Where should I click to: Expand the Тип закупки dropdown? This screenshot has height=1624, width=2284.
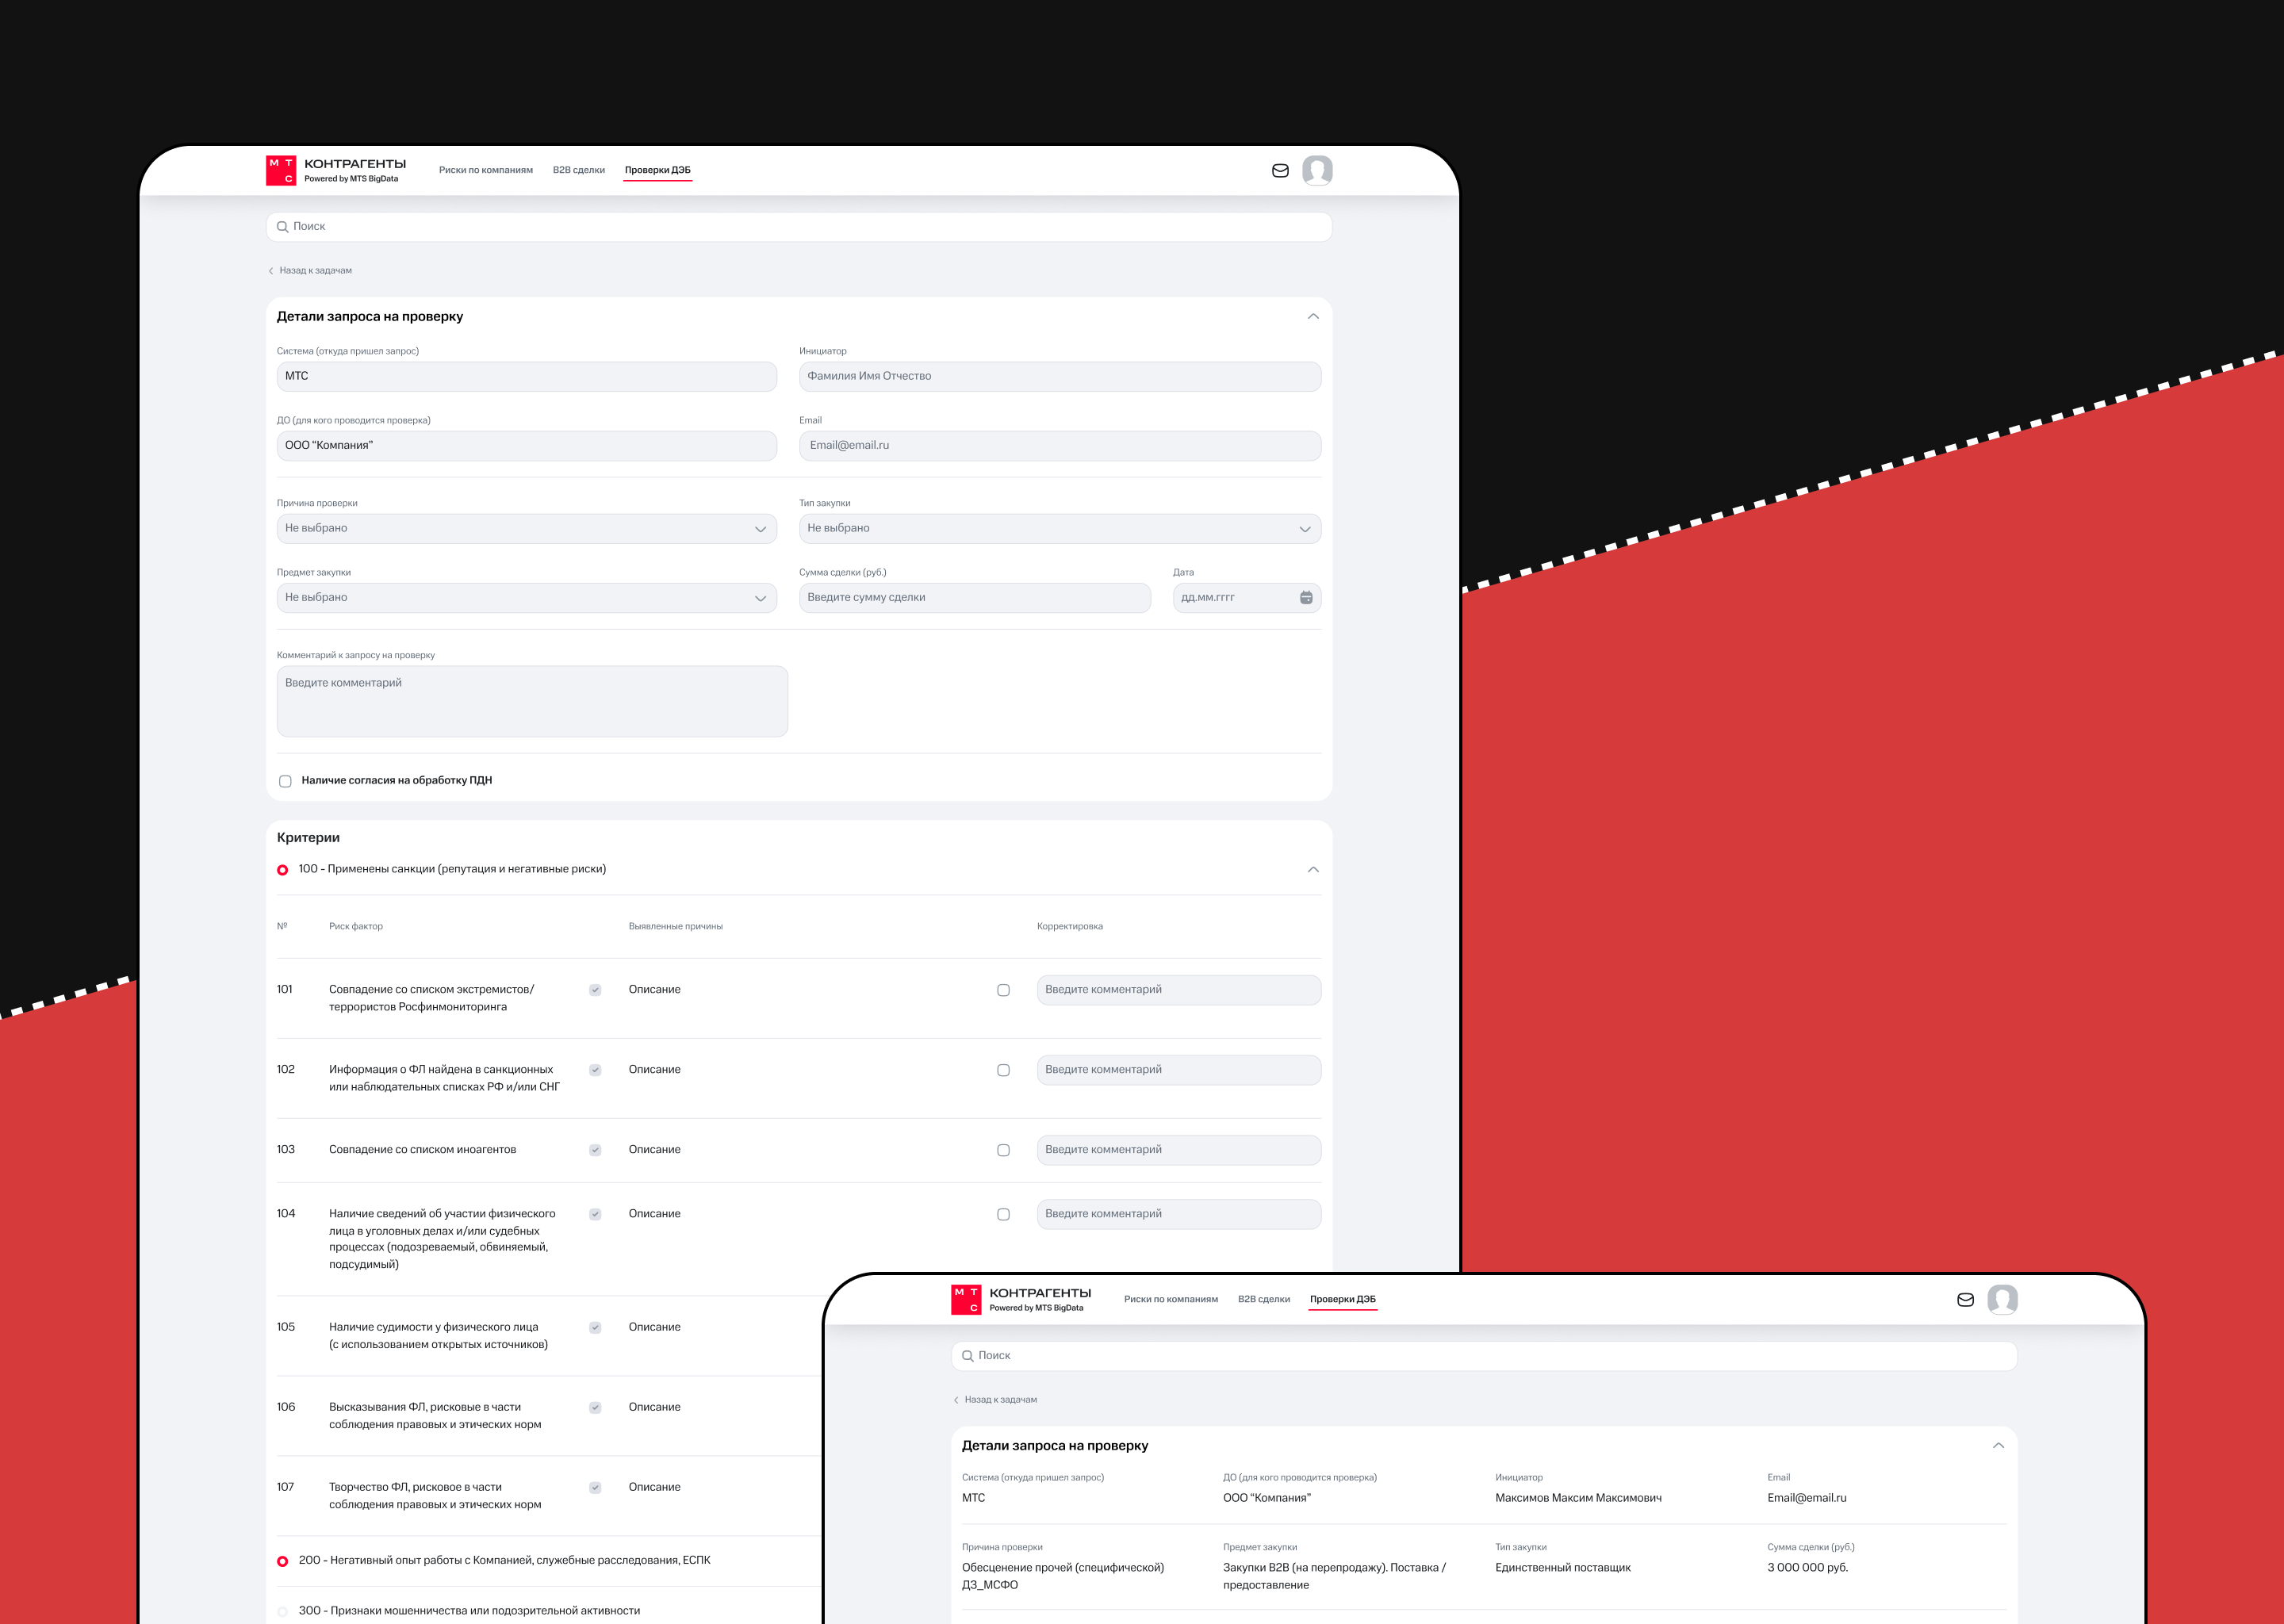[x=1059, y=529]
